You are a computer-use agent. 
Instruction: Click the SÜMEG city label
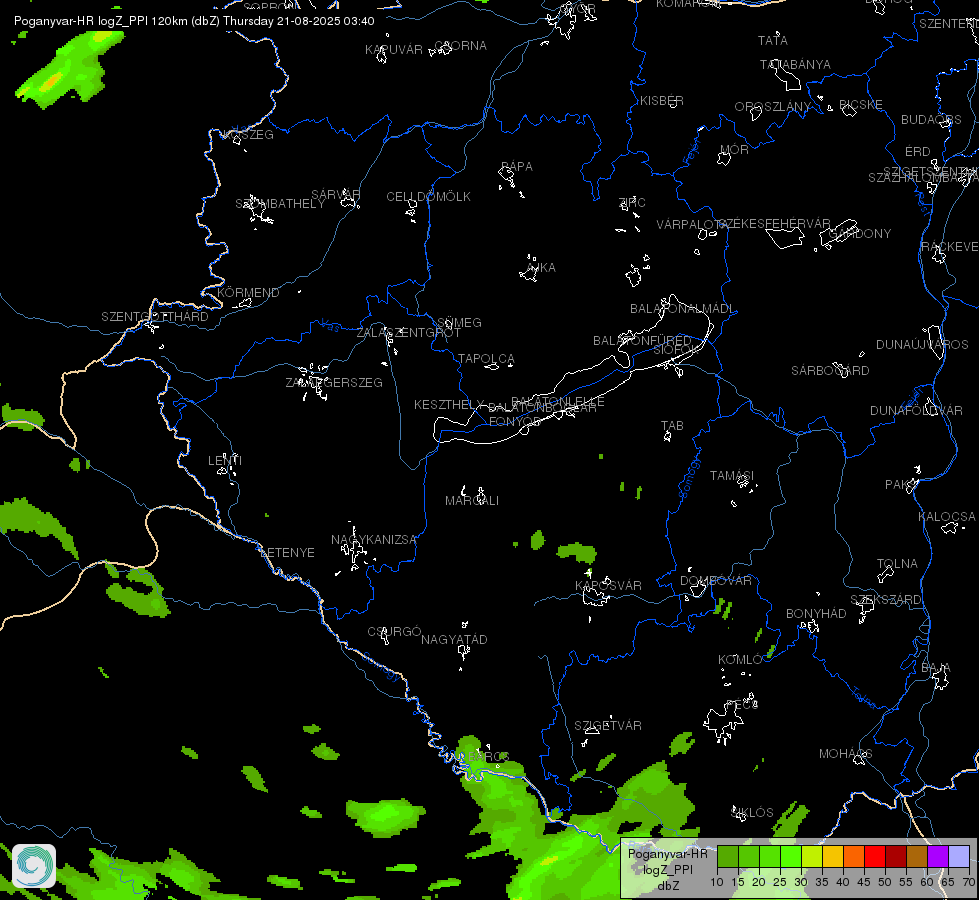pyautogui.click(x=460, y=323)
